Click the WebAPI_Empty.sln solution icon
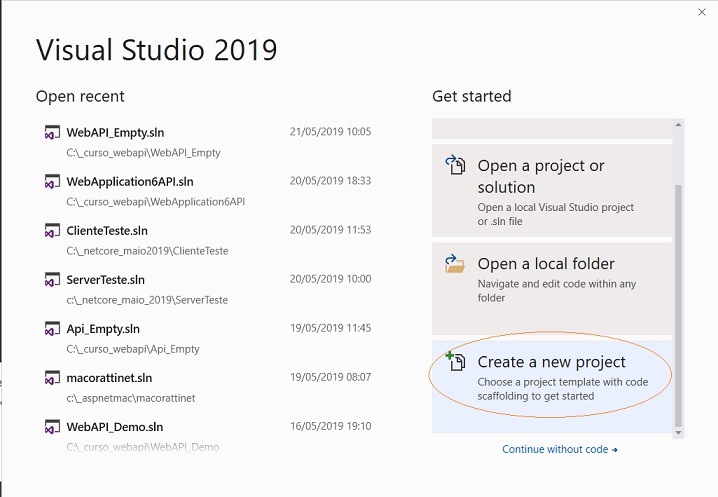718x497 pixels. click(52, 132)
